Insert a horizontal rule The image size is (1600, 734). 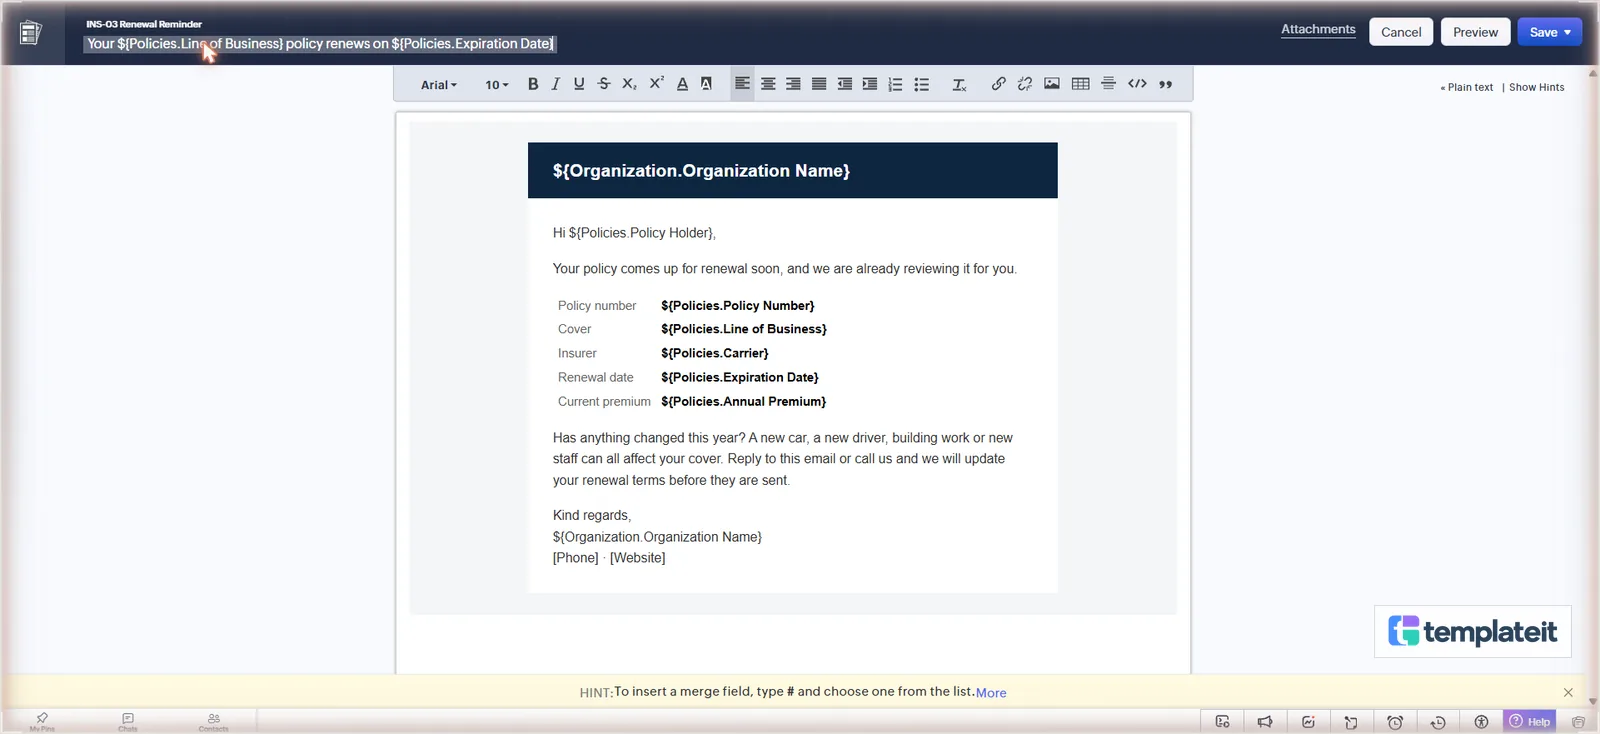click(1108, 84)
